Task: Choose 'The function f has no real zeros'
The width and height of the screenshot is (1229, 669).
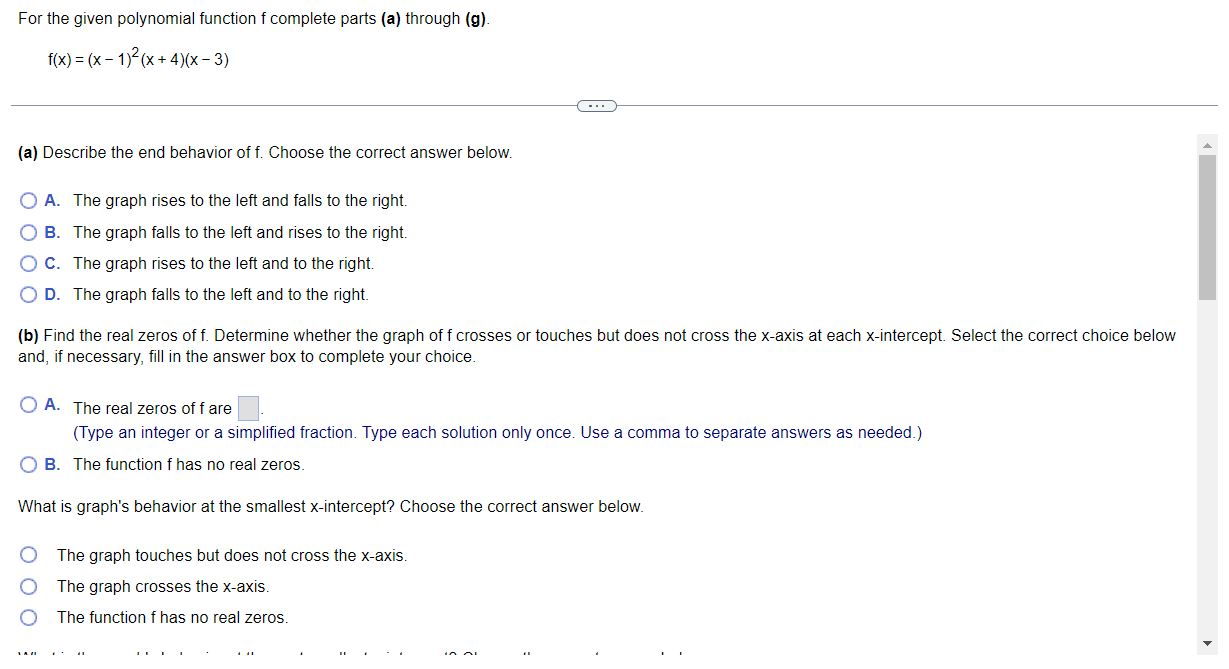Action: pyautogui.click(x=30, y=616)
